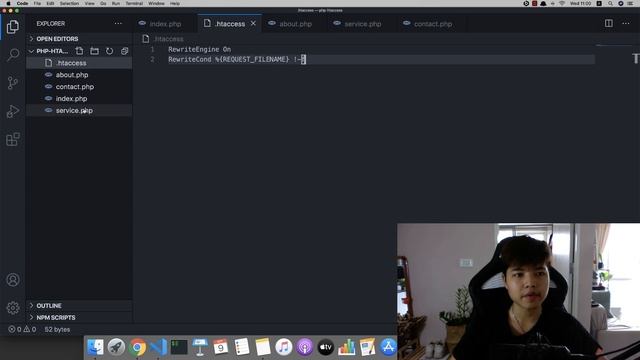Image resolution: width=640 pixels, height=360 pixels.
Task: Open service.php in explorer tree
Action: 80,110
